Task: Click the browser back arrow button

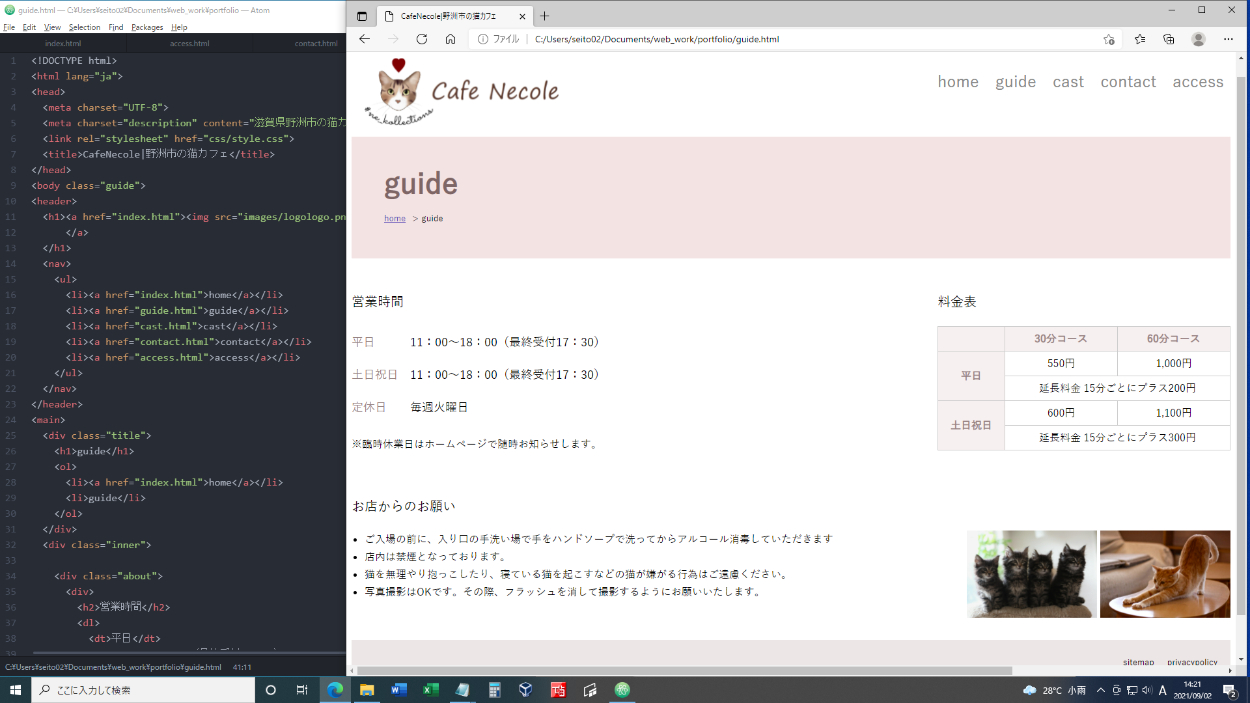Action: coord(364,39)
